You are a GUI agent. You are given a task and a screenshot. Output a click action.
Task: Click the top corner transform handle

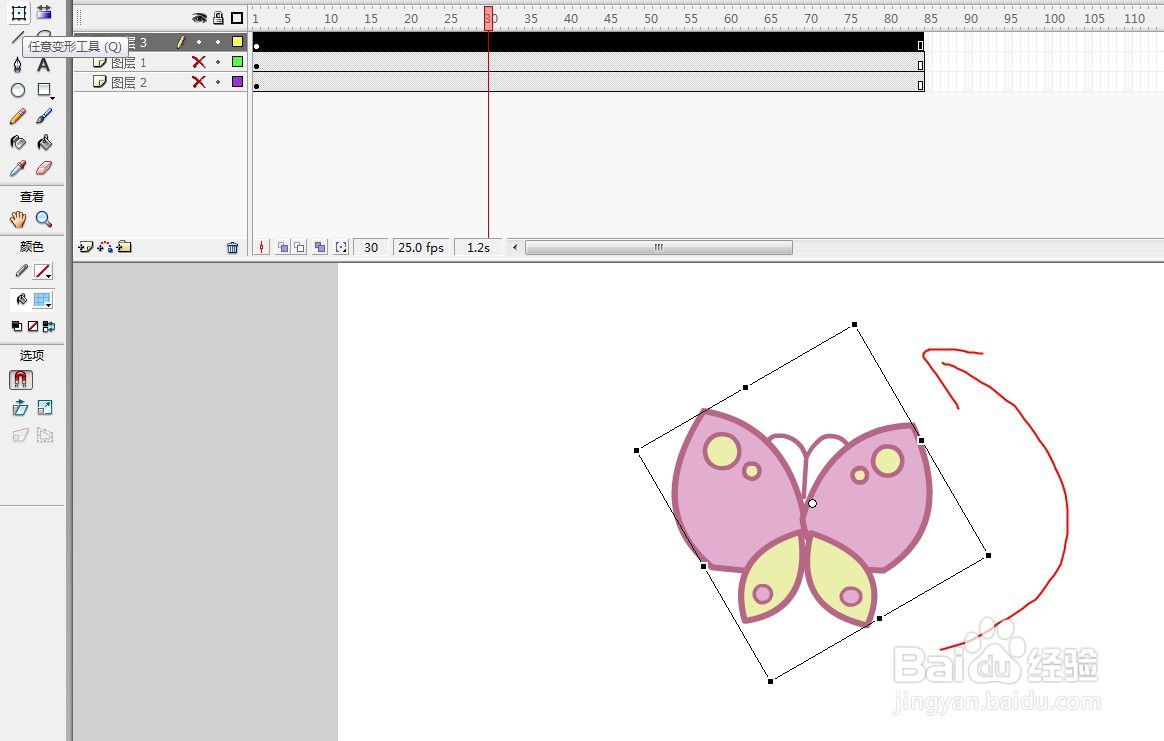click(854, 324)
